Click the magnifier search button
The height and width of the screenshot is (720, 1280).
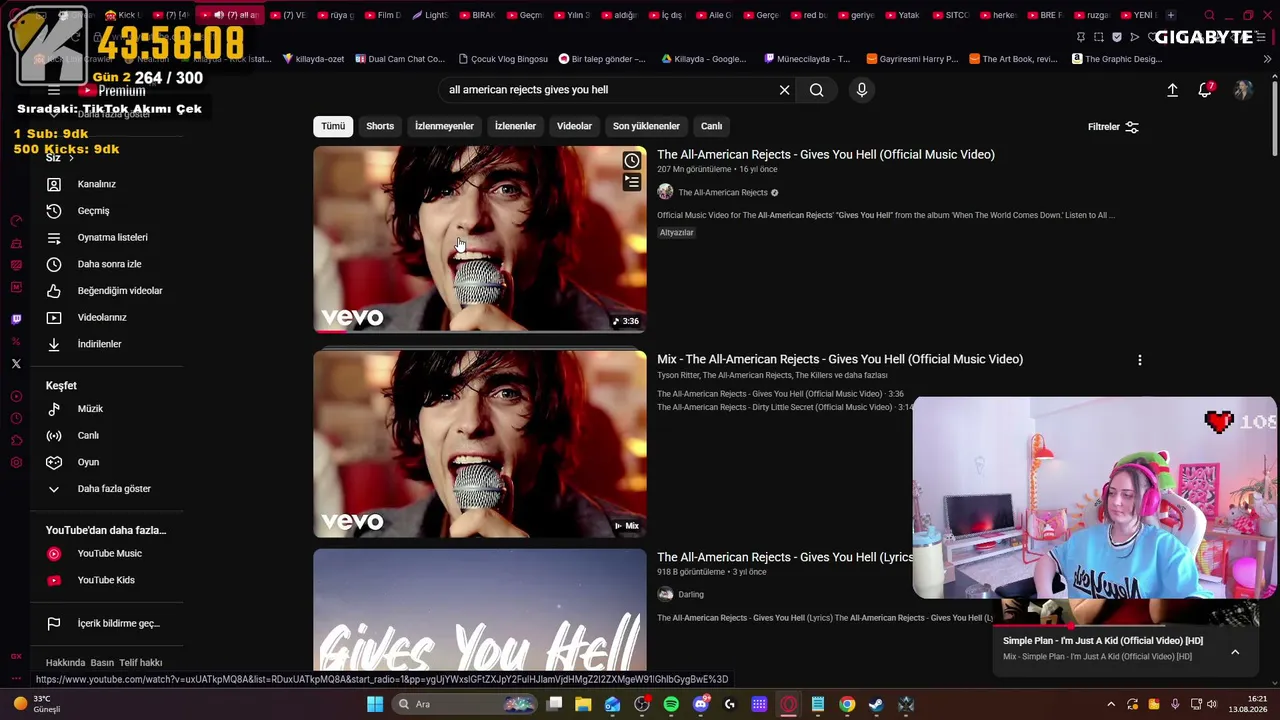tap(817, 90)
